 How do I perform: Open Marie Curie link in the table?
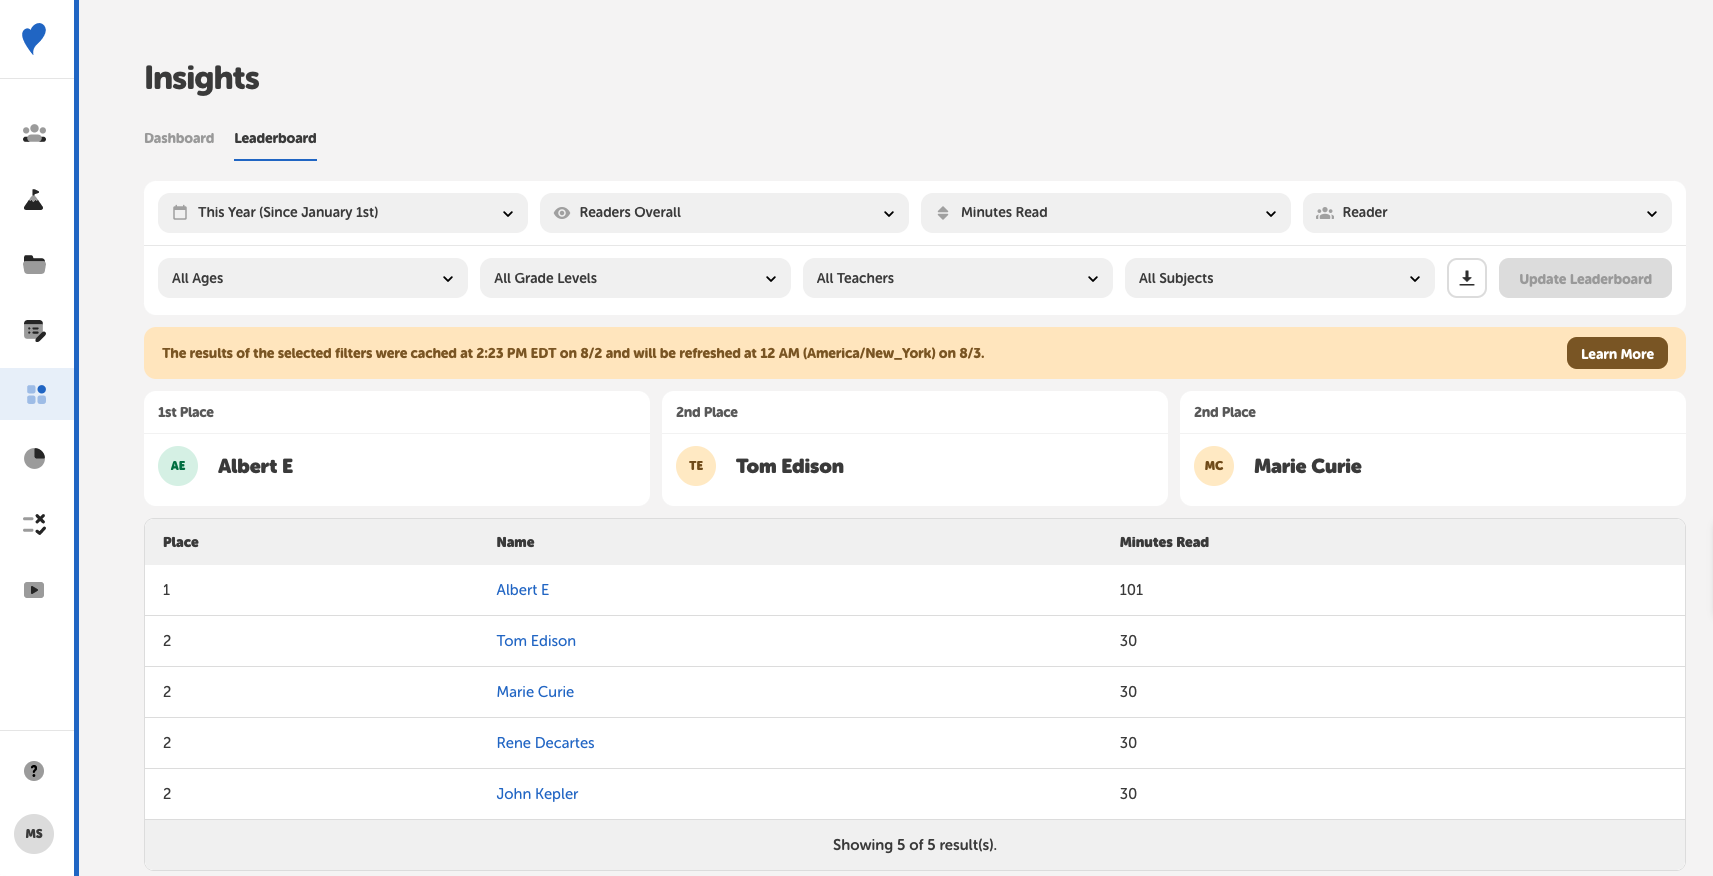pyautogui.click(x=535, y=692)
